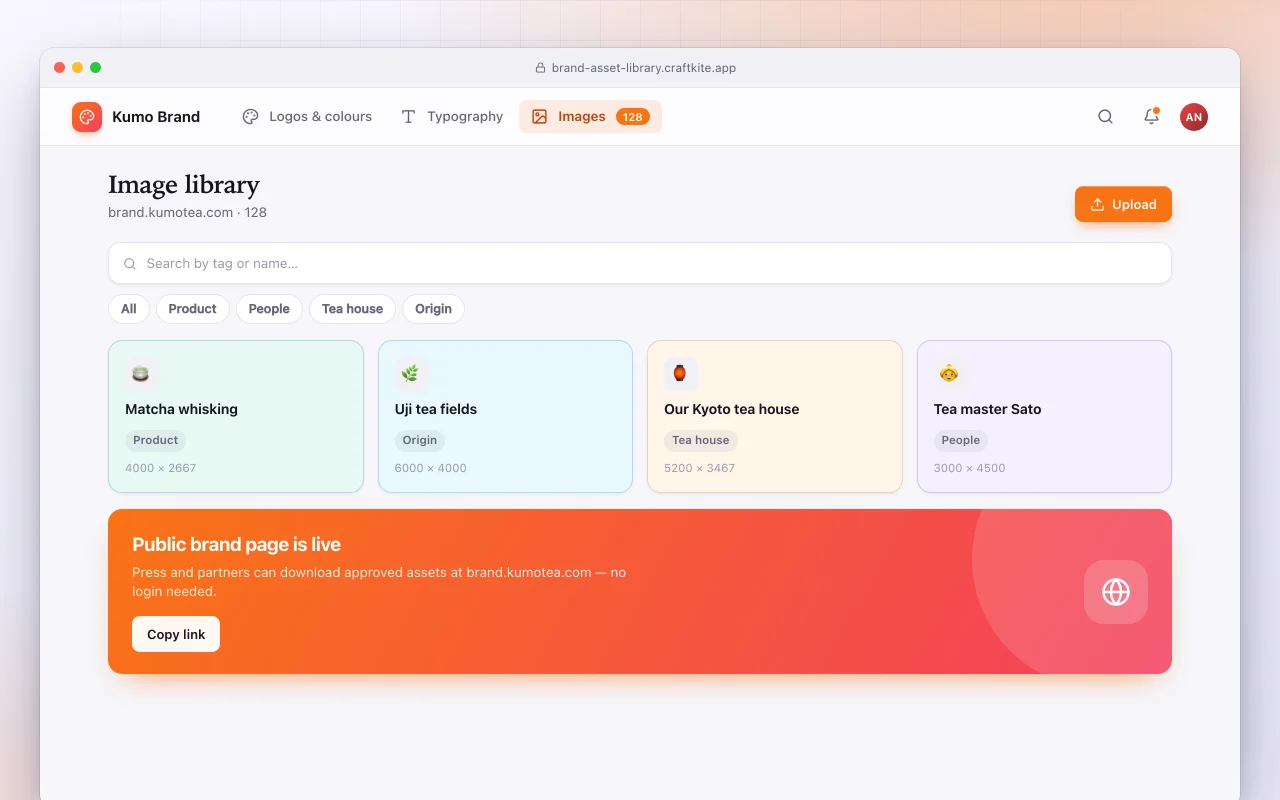Click the Upload button

tap(1123, 204)
